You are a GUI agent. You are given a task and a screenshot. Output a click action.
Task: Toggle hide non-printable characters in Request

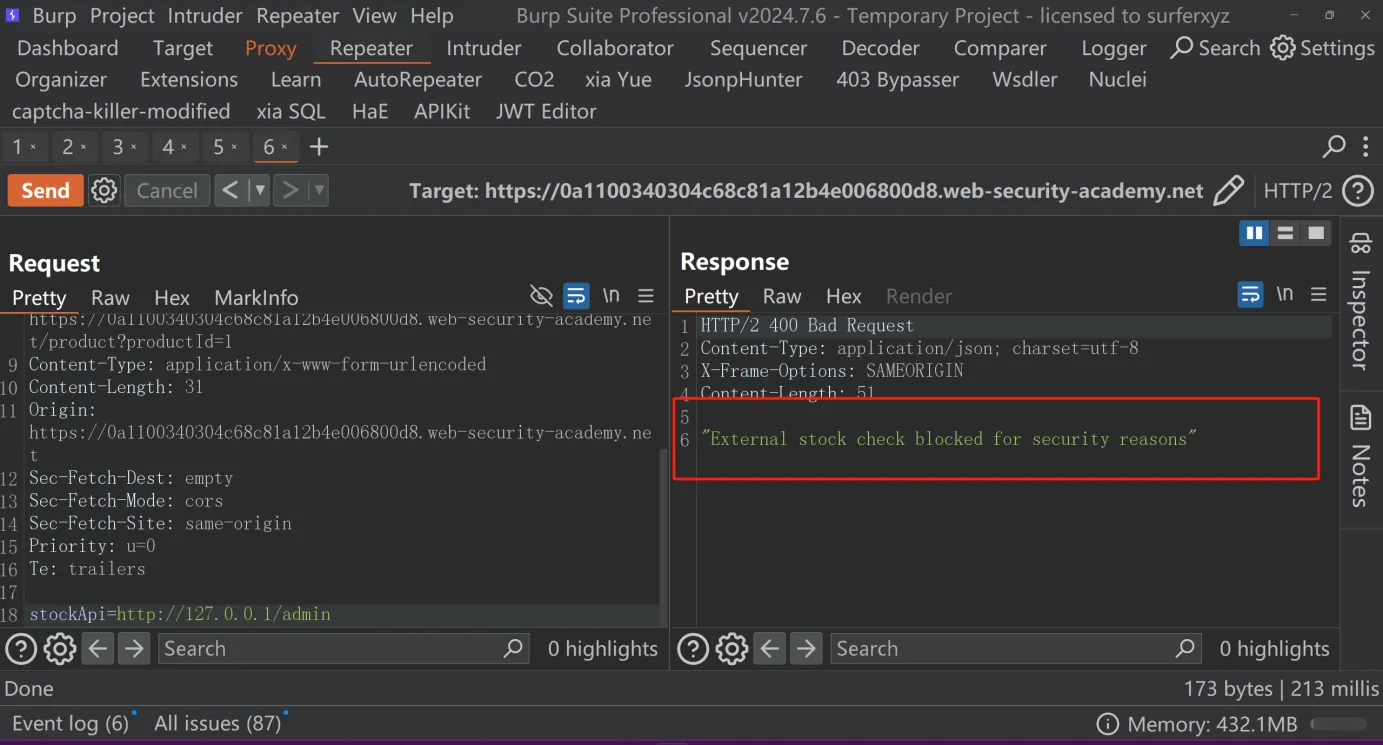point(541,296)
